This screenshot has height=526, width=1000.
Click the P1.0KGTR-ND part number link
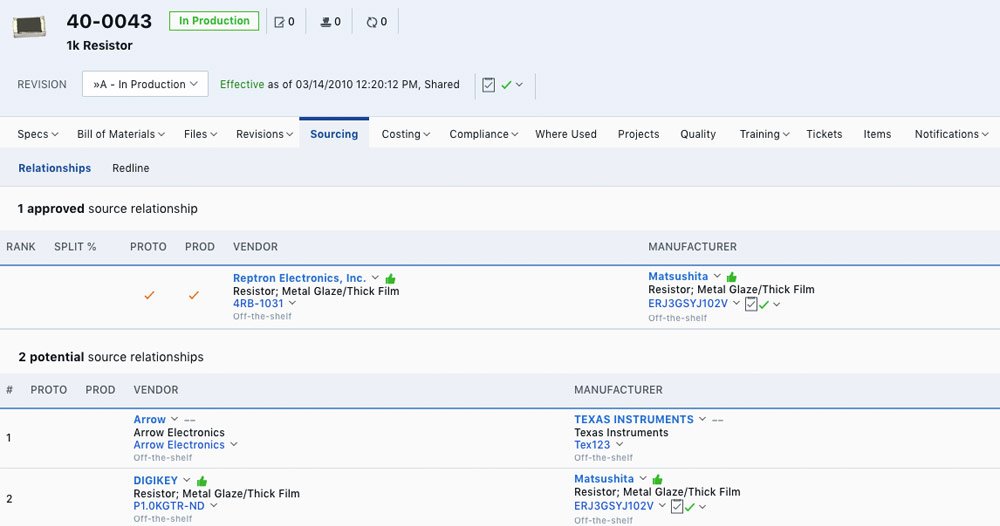coord(169,506)
